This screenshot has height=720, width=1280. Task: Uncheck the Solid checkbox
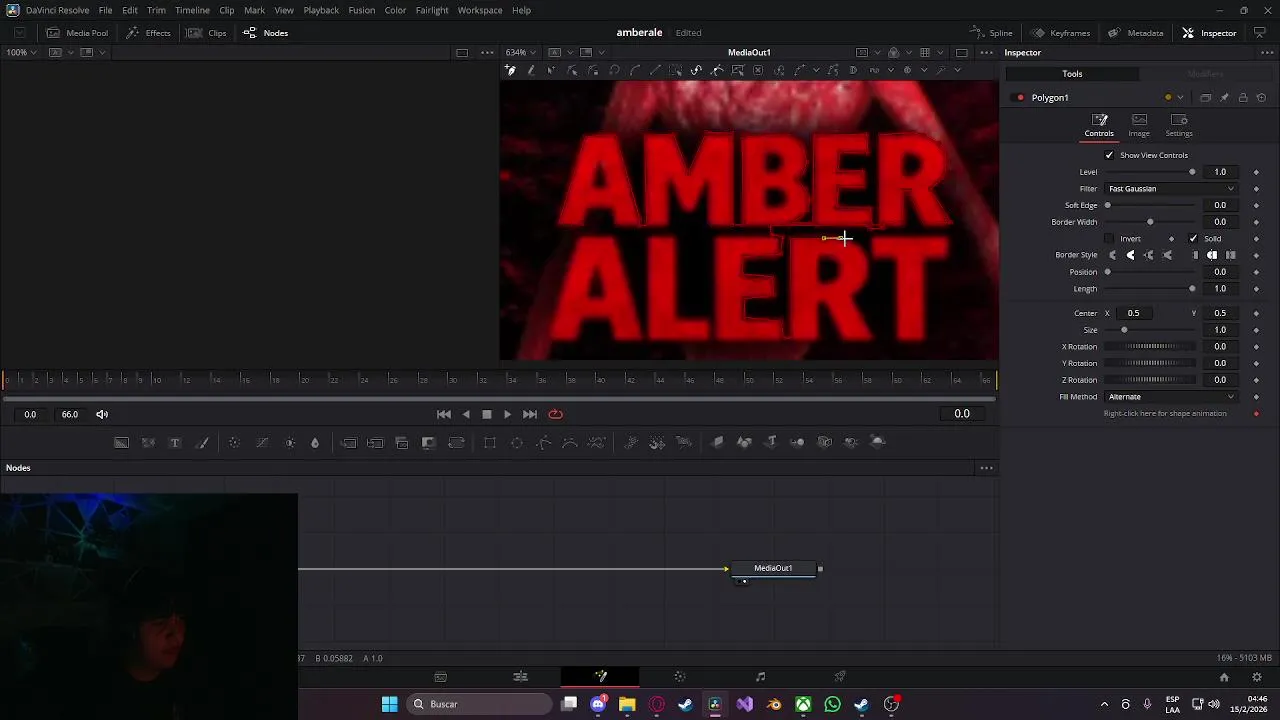click(x=1193, y=239)
